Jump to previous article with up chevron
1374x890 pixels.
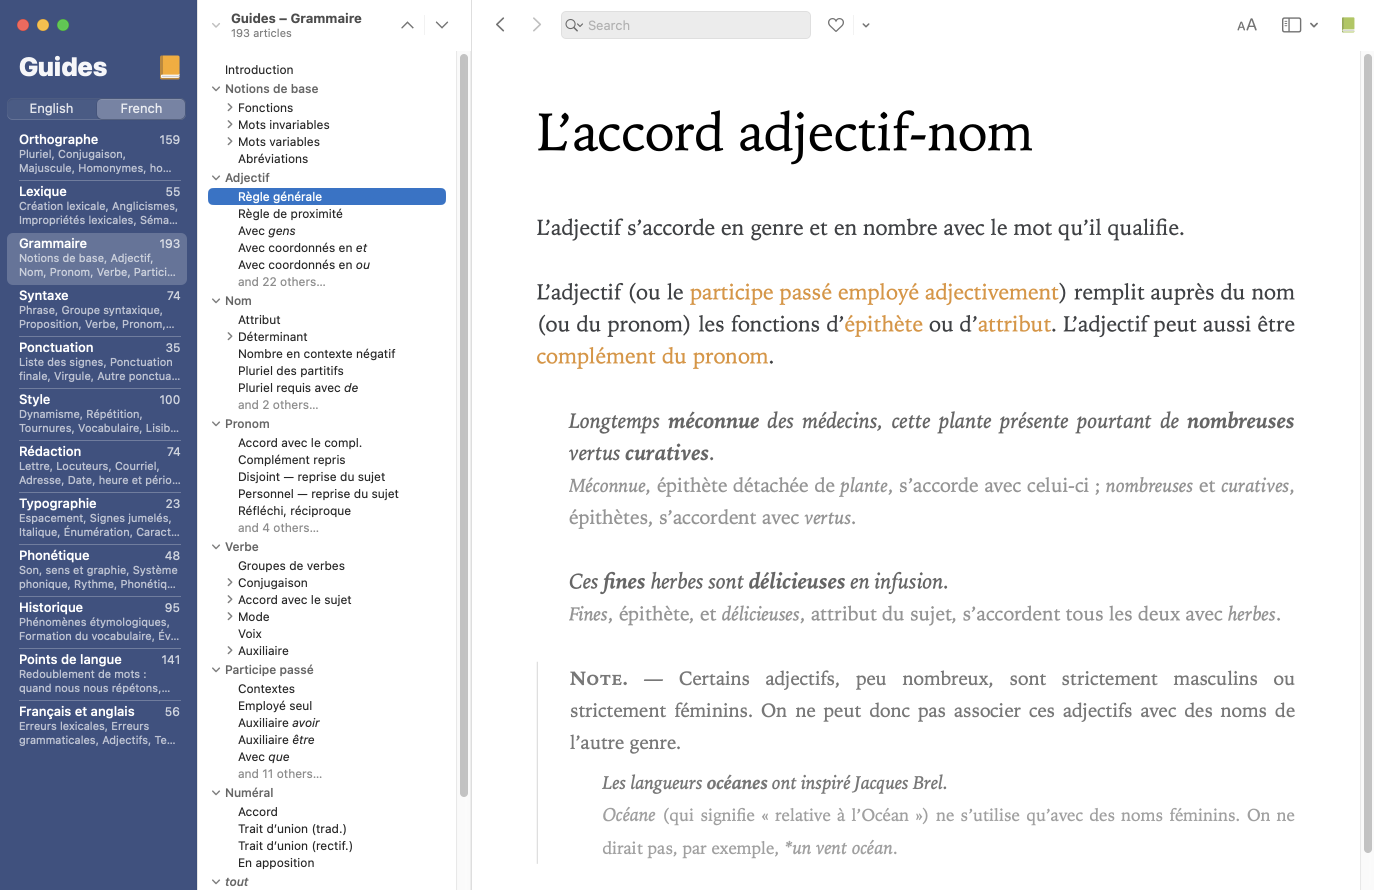pos(407,25)
